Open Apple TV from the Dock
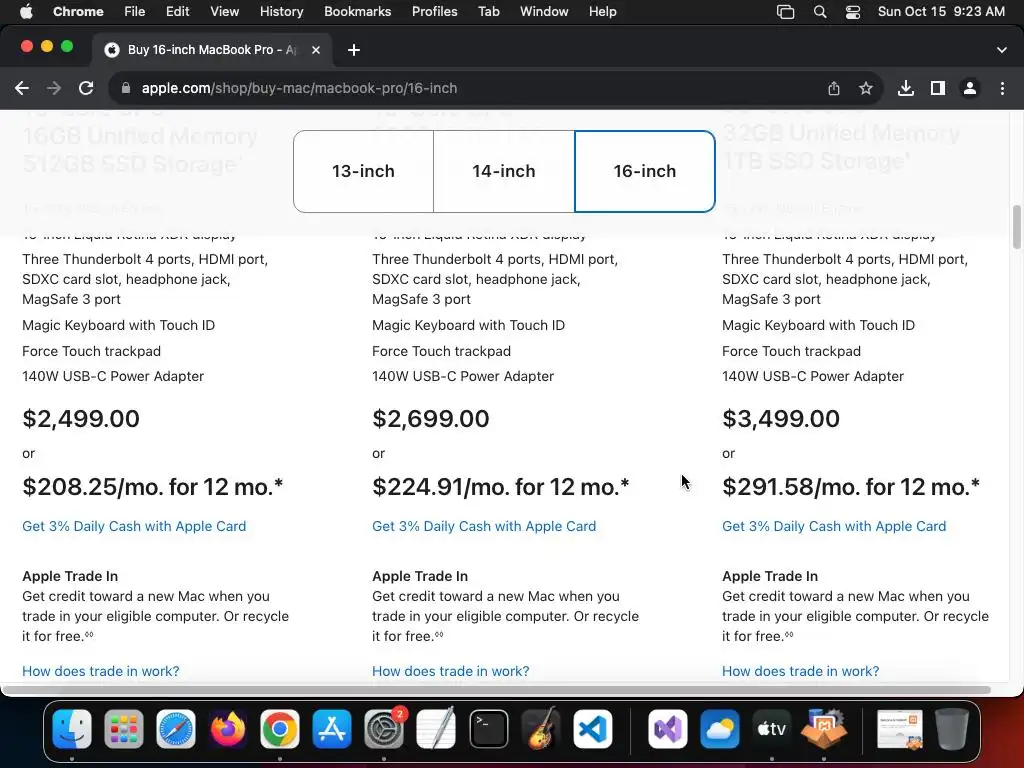Image resolution: width=1024 pixels, height=768 pixels. [771, 729]
